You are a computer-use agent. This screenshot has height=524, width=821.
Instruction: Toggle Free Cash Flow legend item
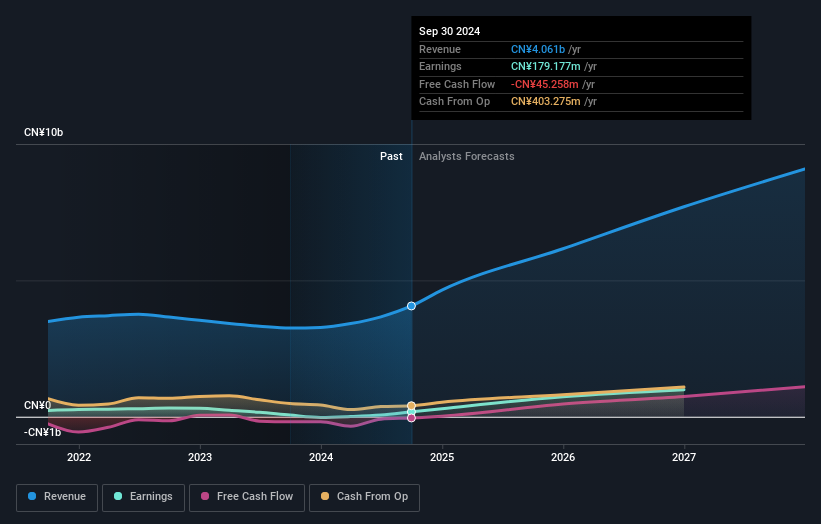pyautogui.click(x=247, y=496)
